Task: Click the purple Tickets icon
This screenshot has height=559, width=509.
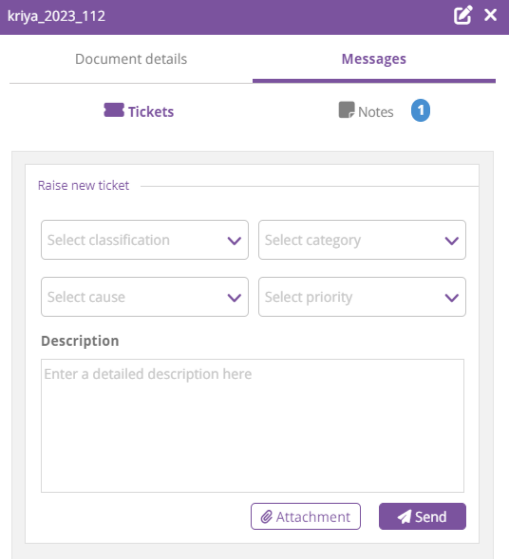Action: tap(114, 110)
